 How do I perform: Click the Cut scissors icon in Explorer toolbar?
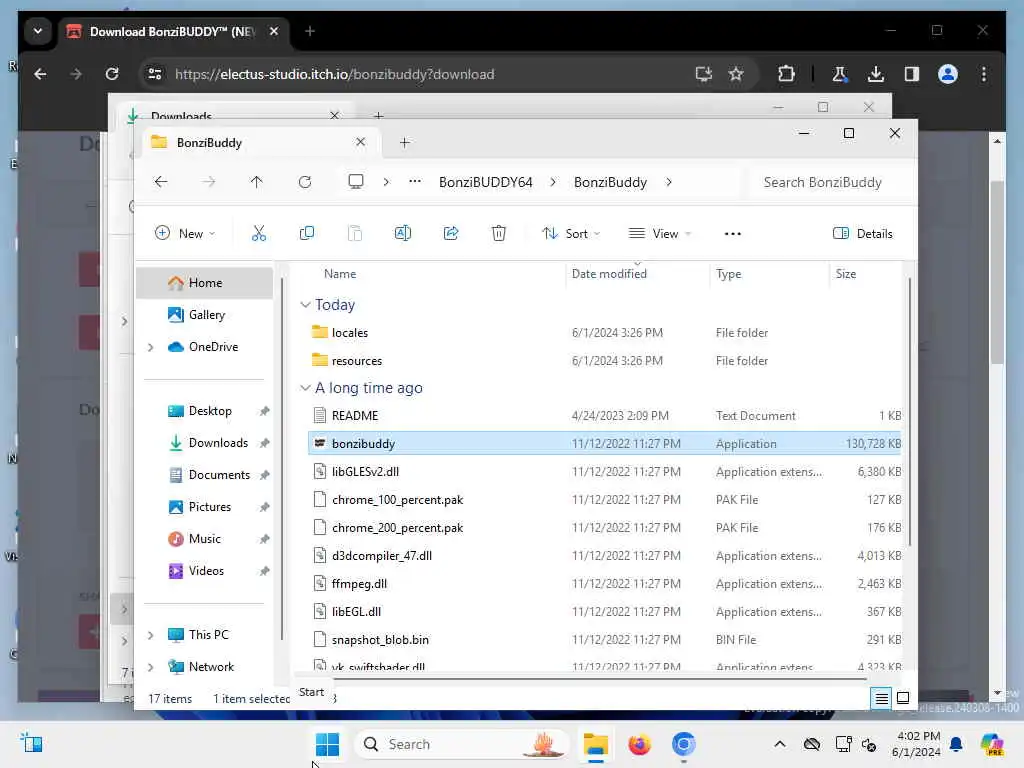click(259, 233)
